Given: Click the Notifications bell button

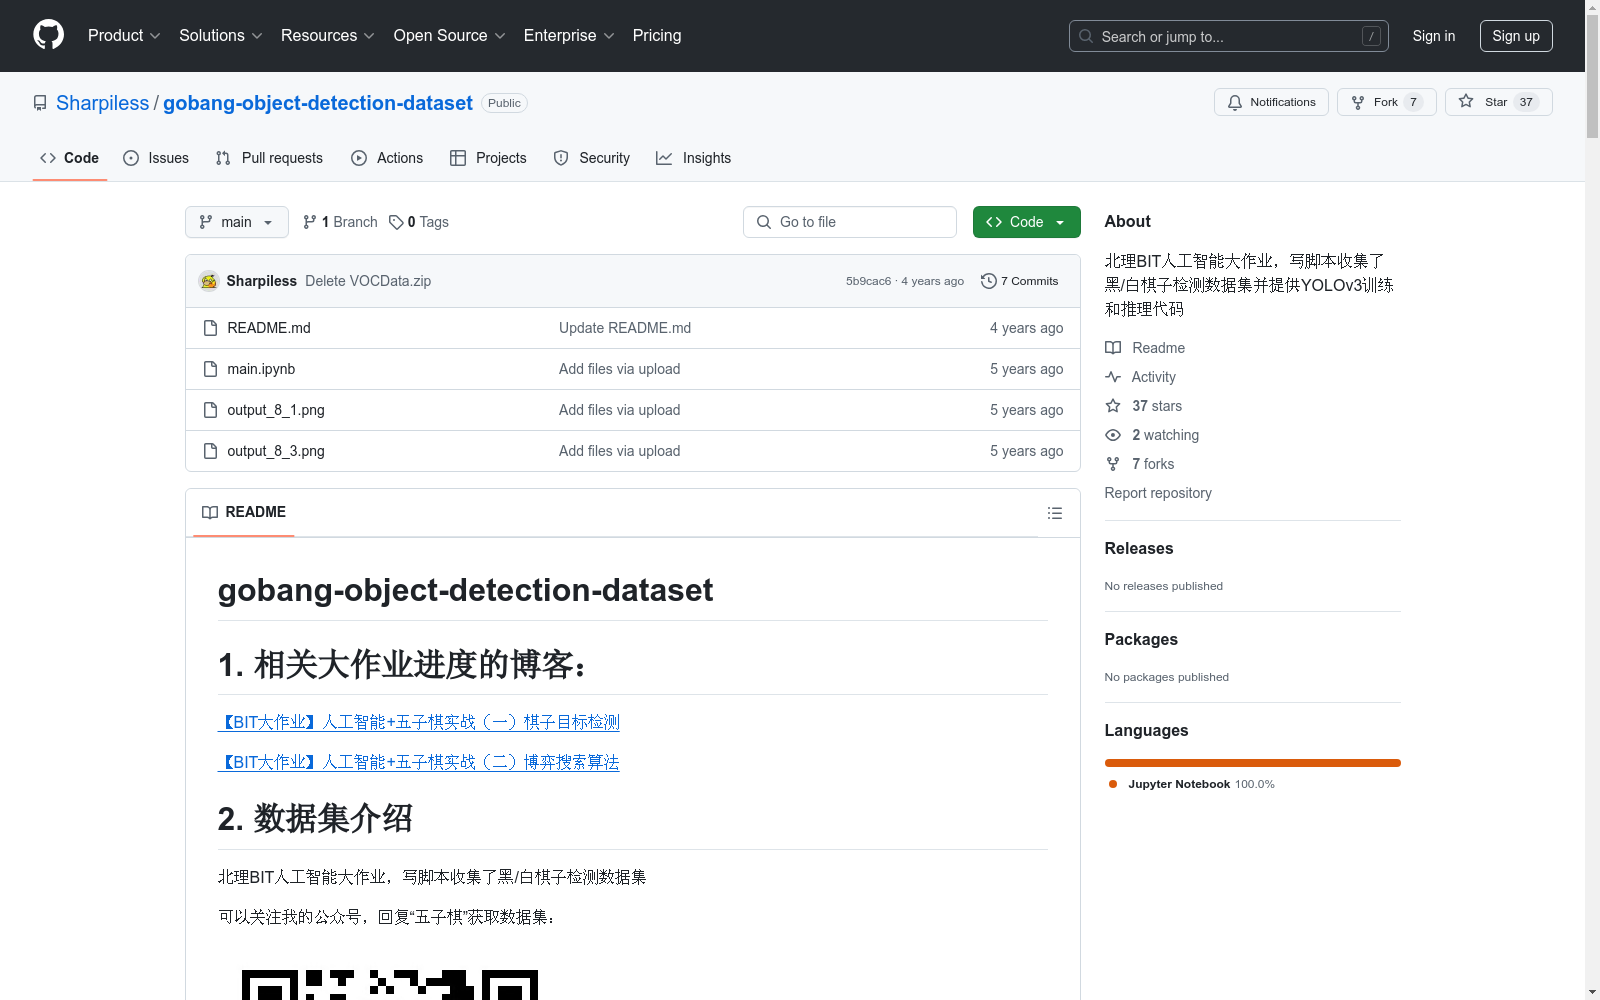Looking at the screenshot, I should [x=1271, y=102].
